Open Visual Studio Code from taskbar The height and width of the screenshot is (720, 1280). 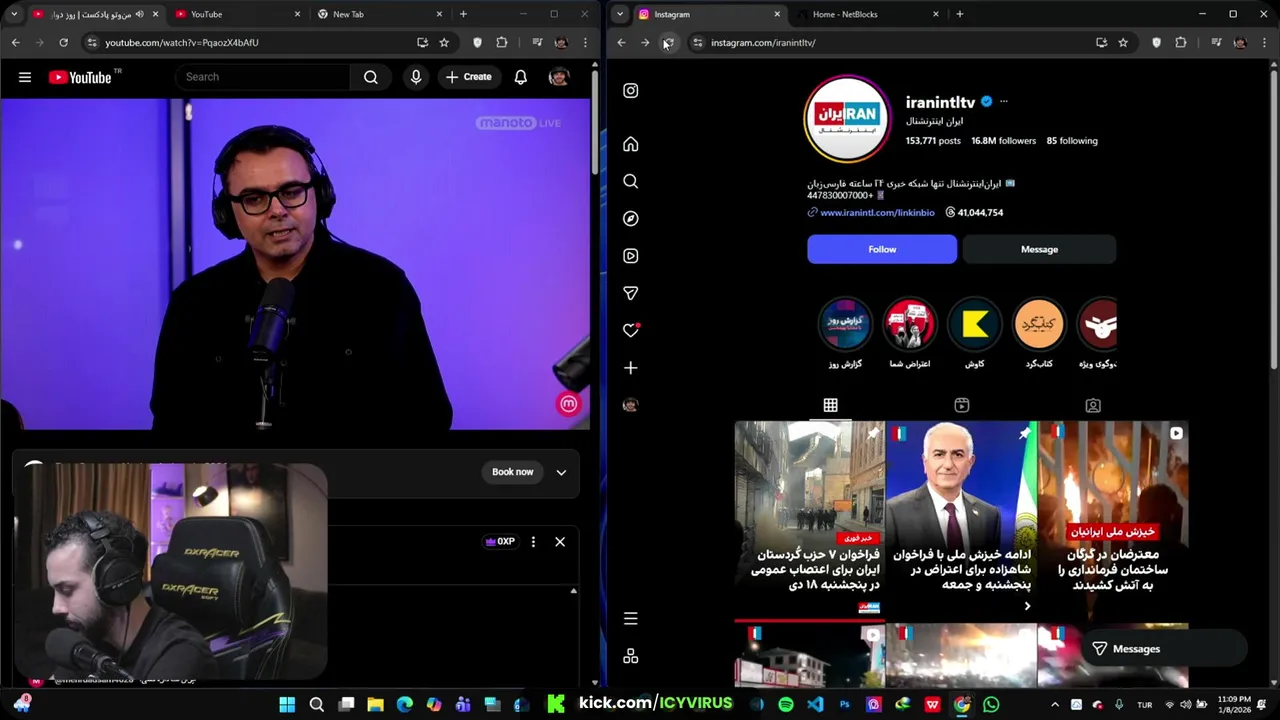click(815, 705)
